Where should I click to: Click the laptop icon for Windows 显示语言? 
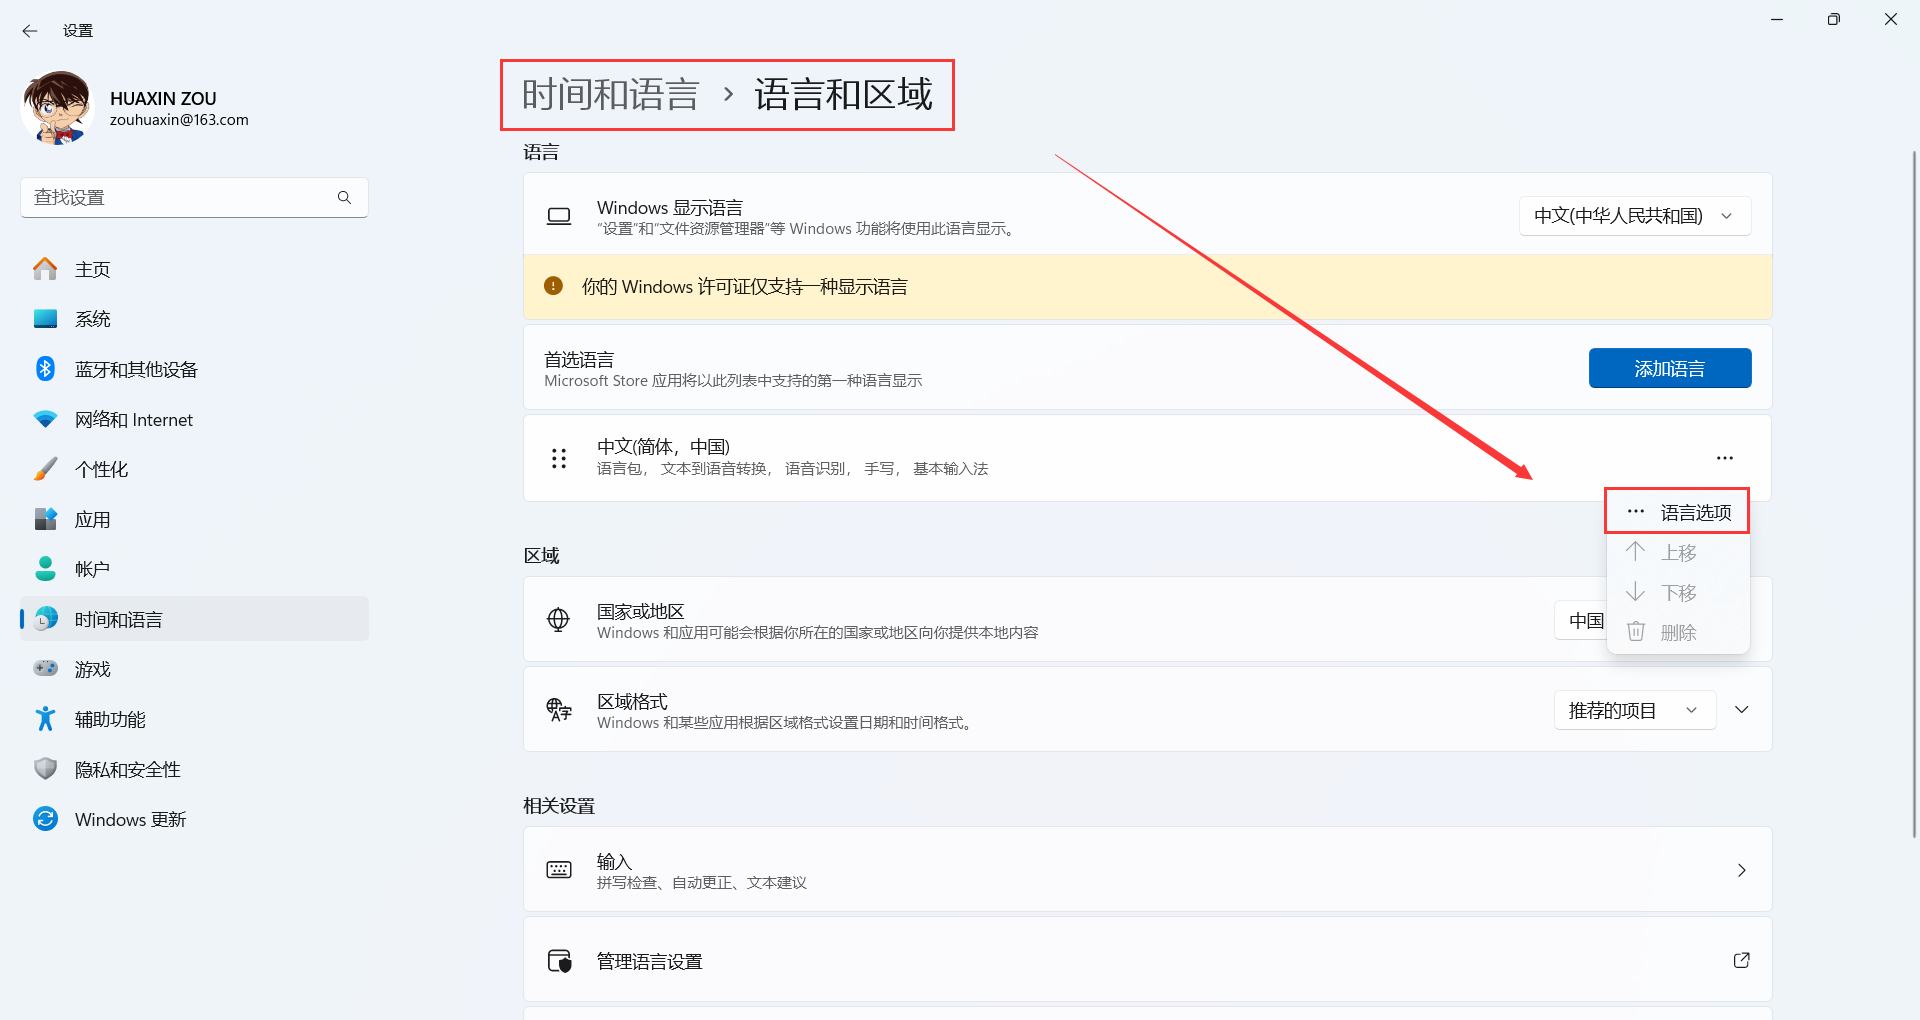click(x=559, y=216)
